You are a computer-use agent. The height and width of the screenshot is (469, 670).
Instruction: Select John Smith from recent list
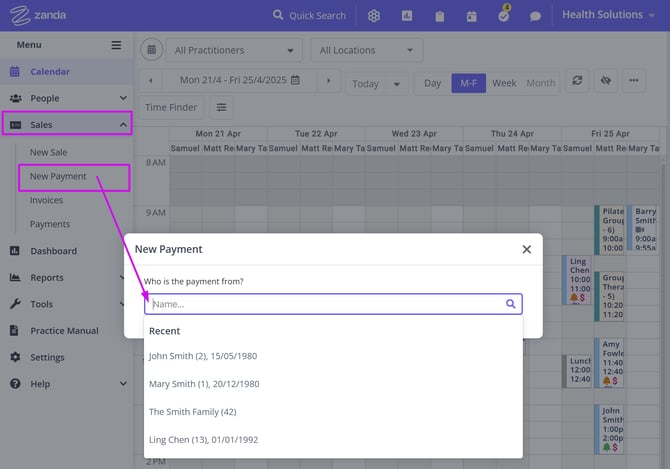tap(204, 356)
